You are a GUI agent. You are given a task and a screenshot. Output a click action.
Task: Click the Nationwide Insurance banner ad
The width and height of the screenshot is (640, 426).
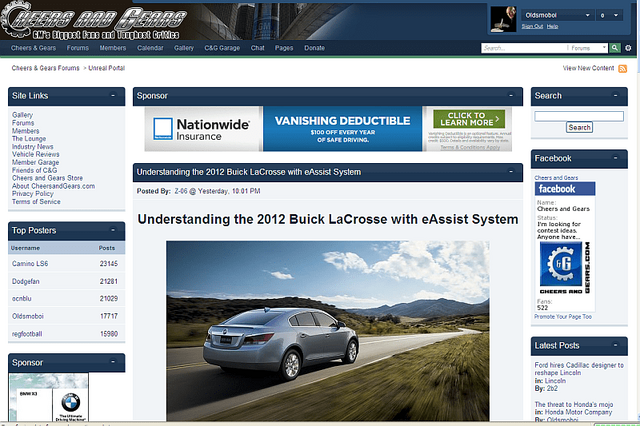(328, 129)
